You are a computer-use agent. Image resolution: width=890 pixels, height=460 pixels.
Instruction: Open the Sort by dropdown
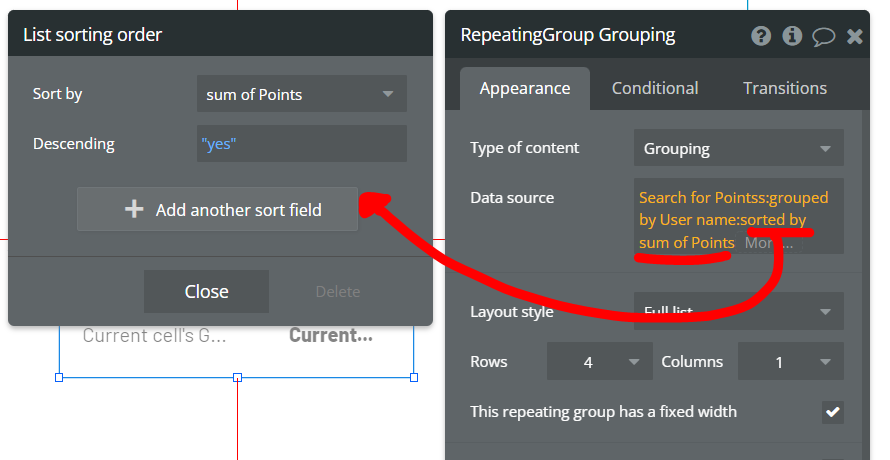tap(301, 94)
